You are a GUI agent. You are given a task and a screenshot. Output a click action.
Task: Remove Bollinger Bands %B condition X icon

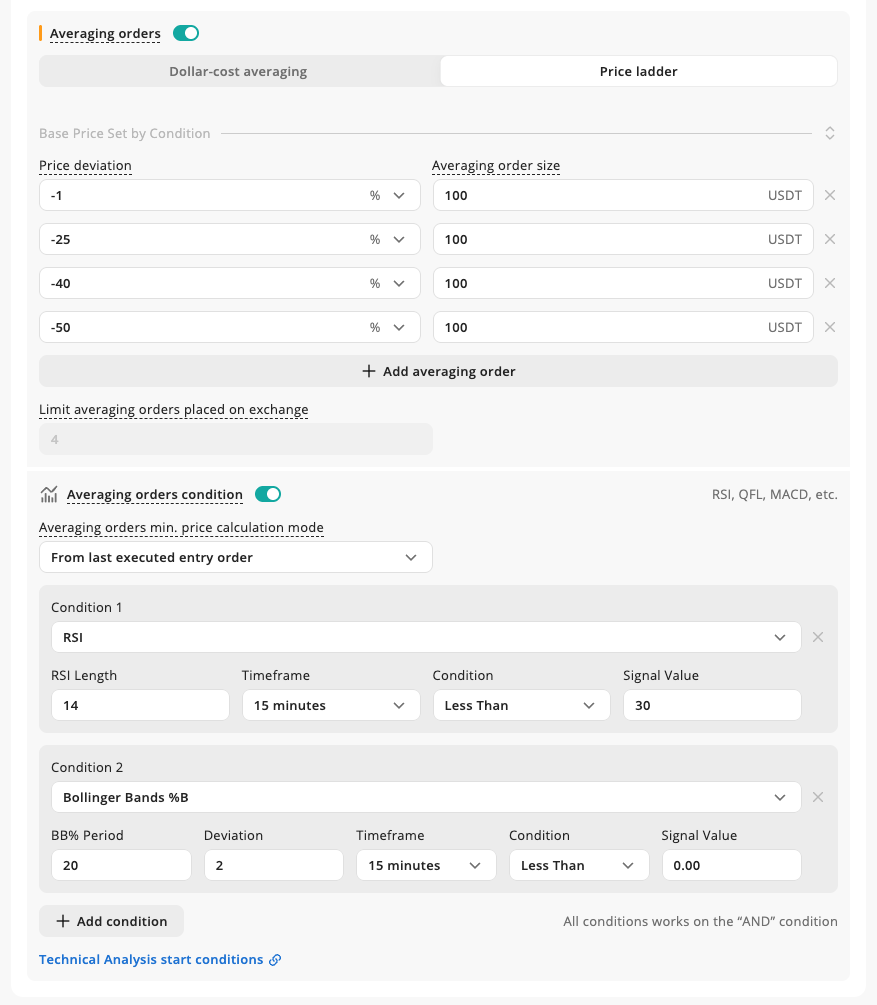[x=818, y=797]
